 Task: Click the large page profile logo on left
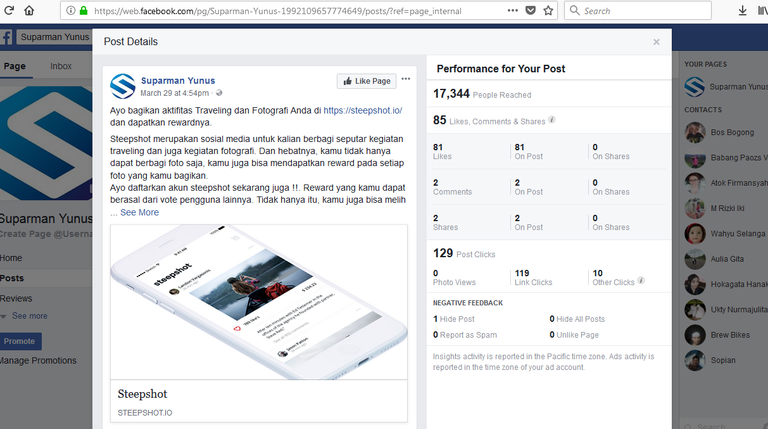point(46,143)
